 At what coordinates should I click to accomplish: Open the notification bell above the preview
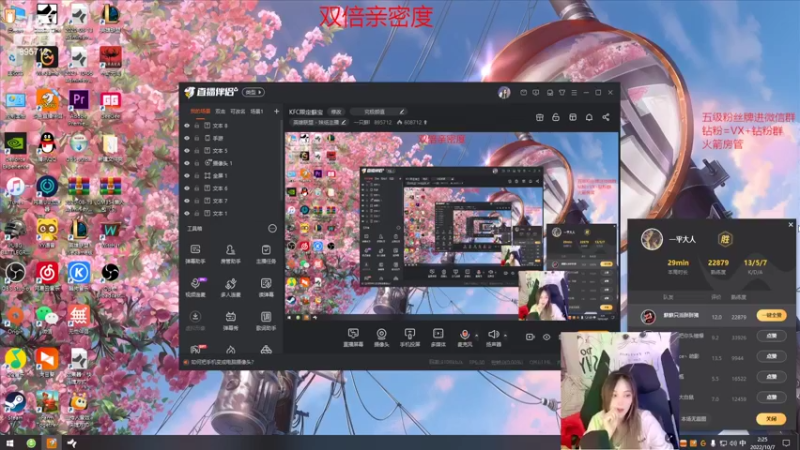[x=589, y=117]
